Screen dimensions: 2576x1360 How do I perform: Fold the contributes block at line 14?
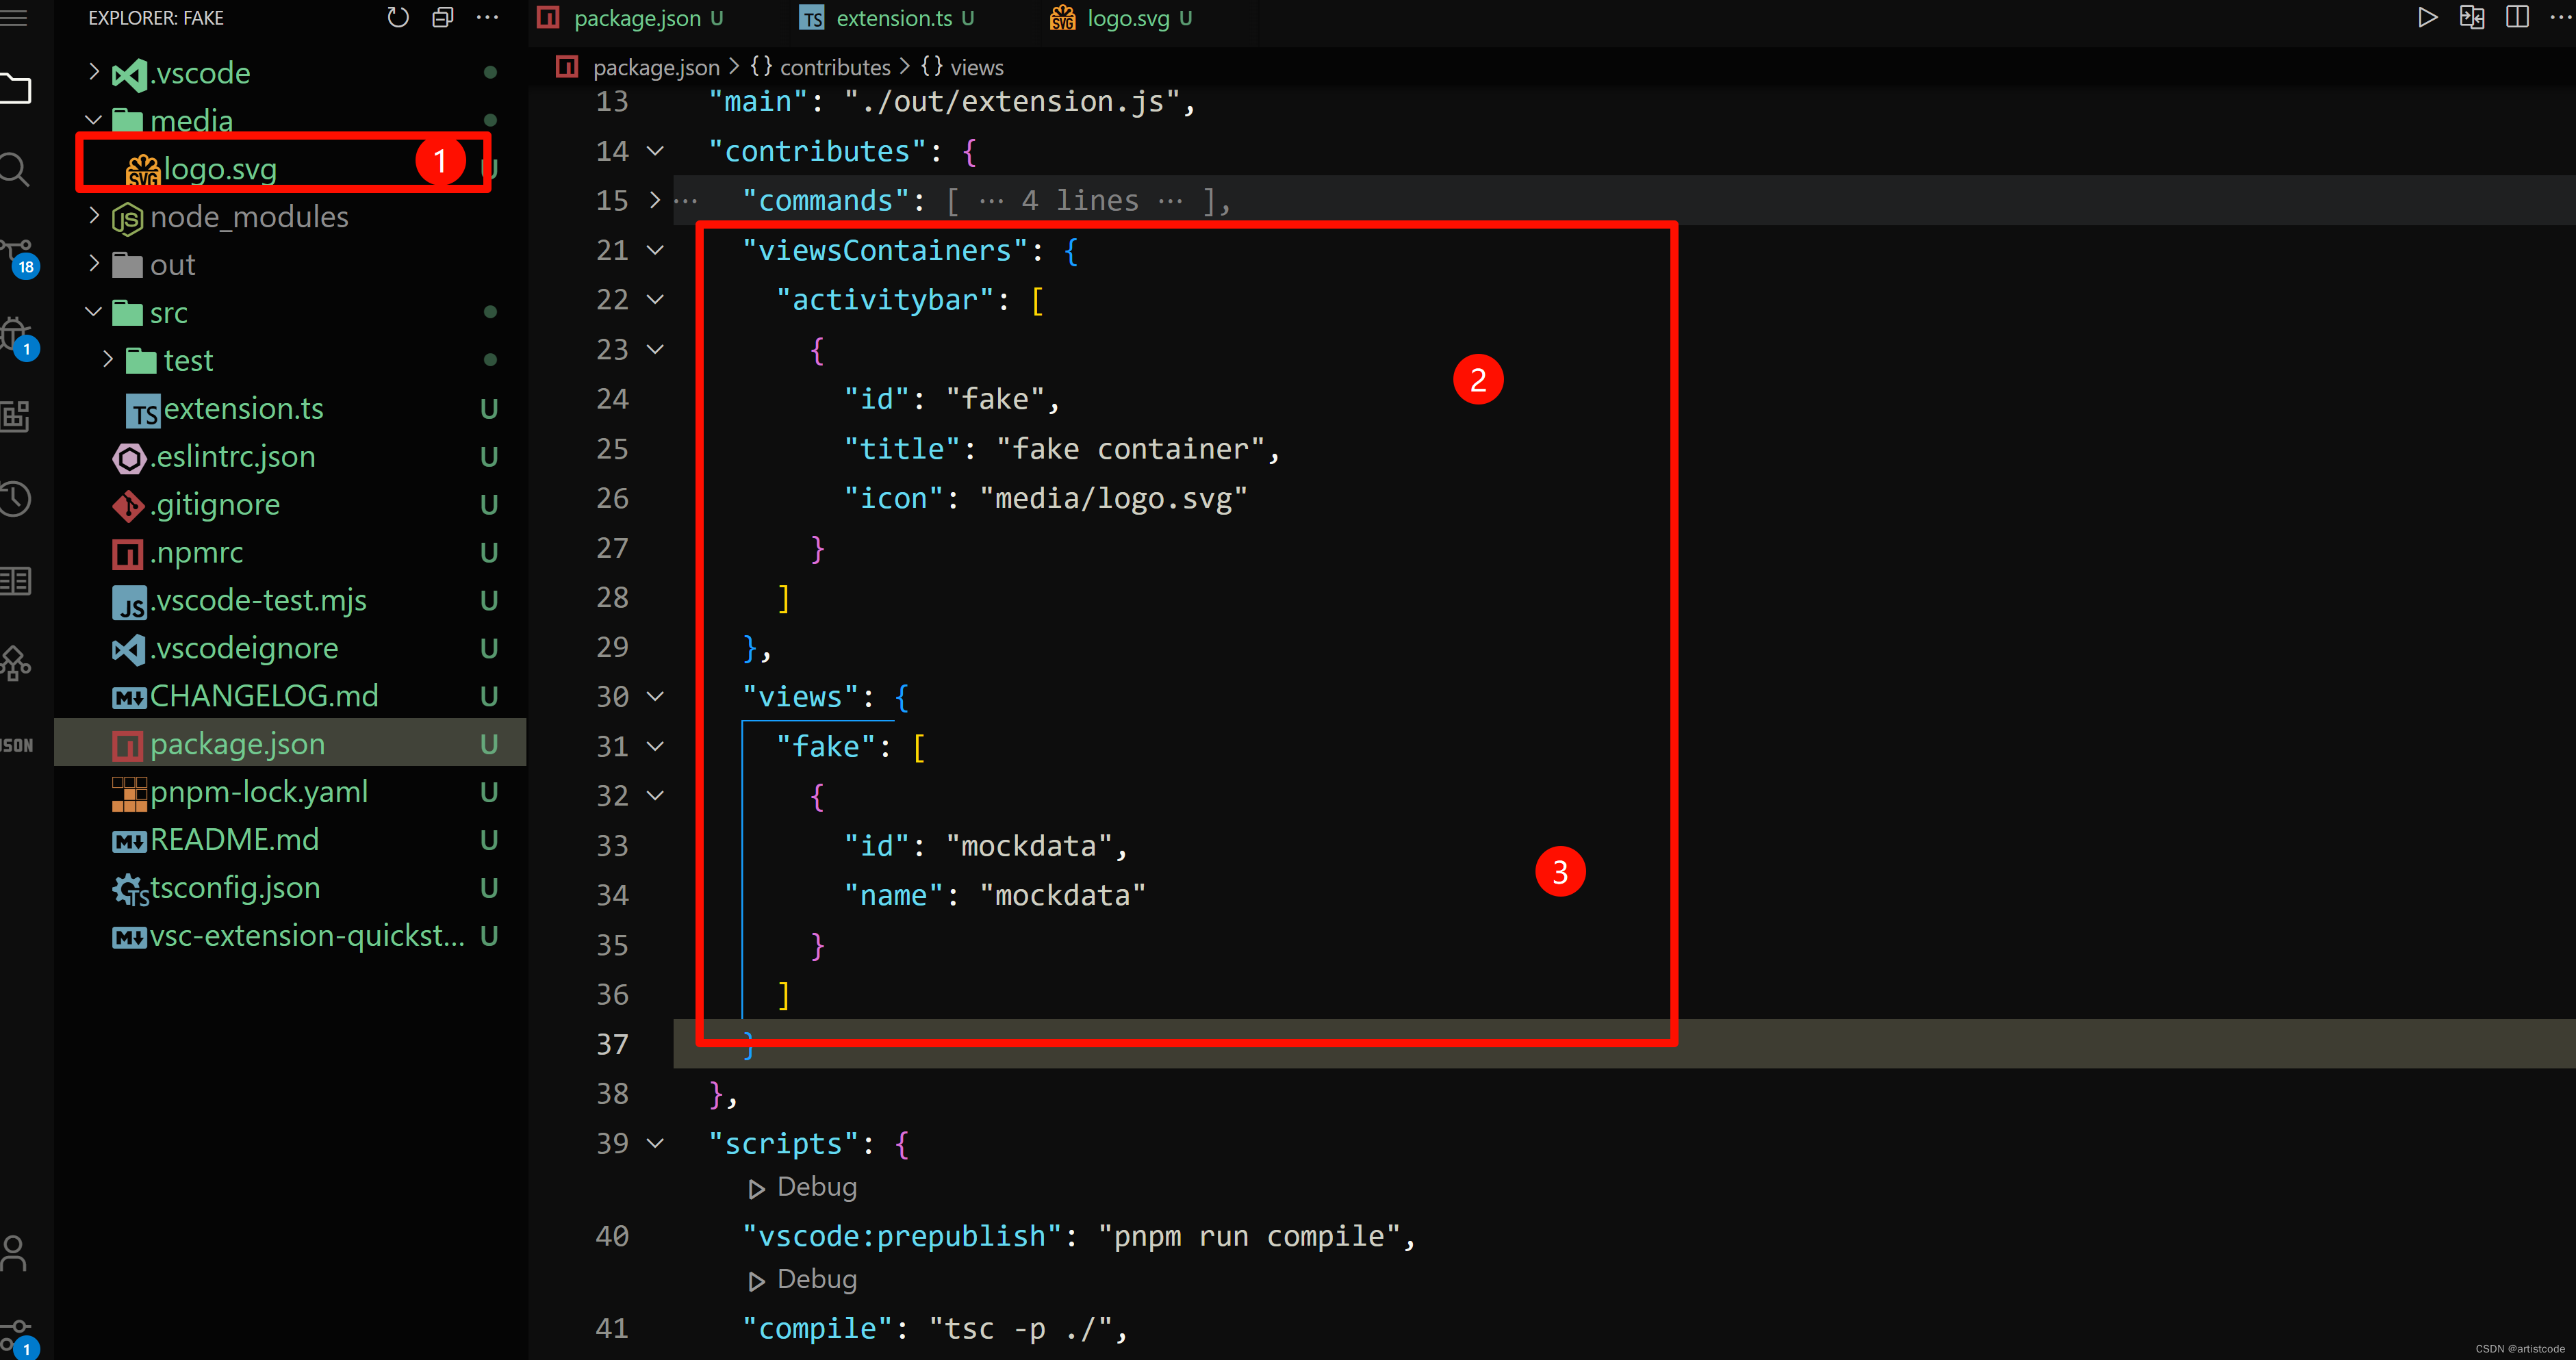[x=655, y=151]
